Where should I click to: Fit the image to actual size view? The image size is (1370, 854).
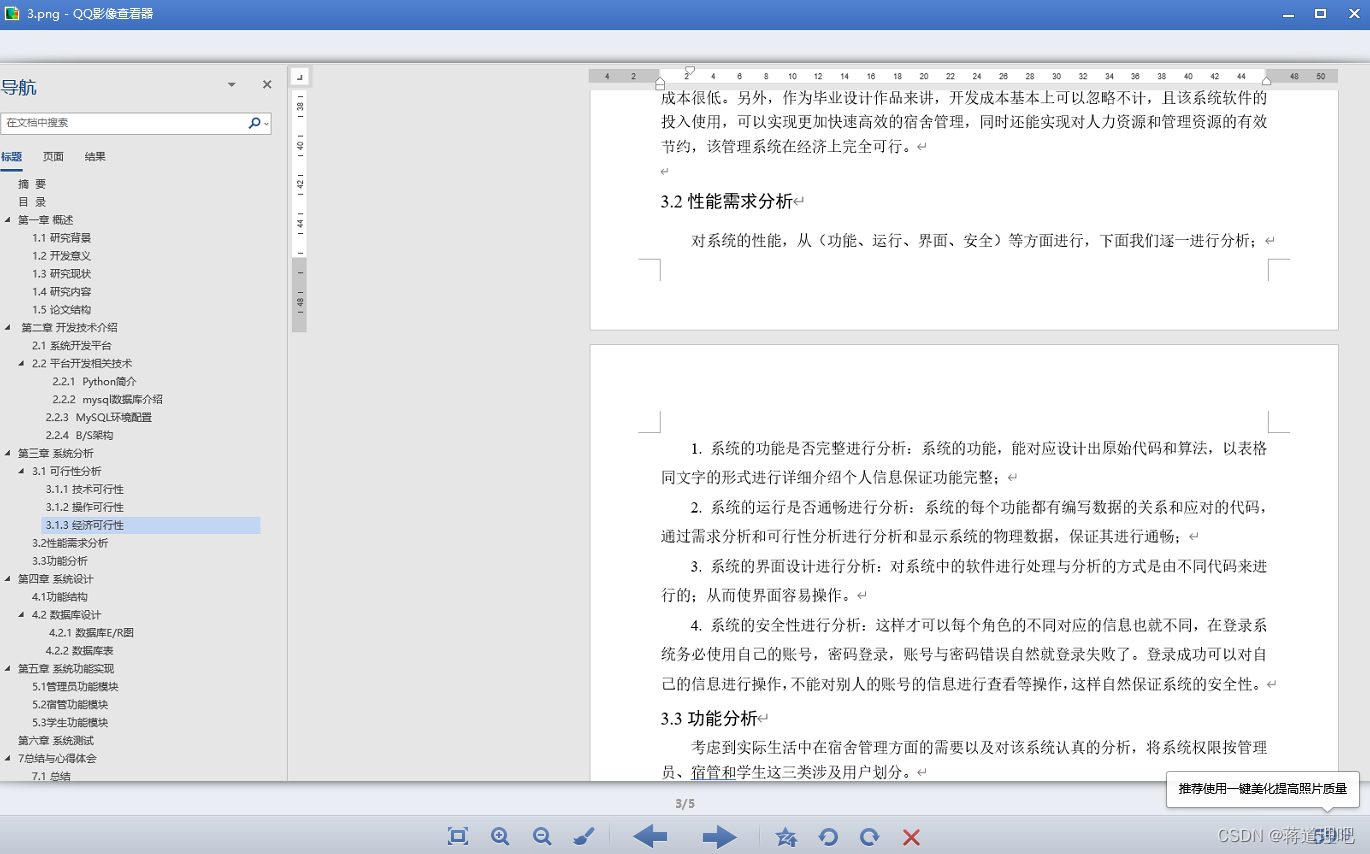point(458,837)
